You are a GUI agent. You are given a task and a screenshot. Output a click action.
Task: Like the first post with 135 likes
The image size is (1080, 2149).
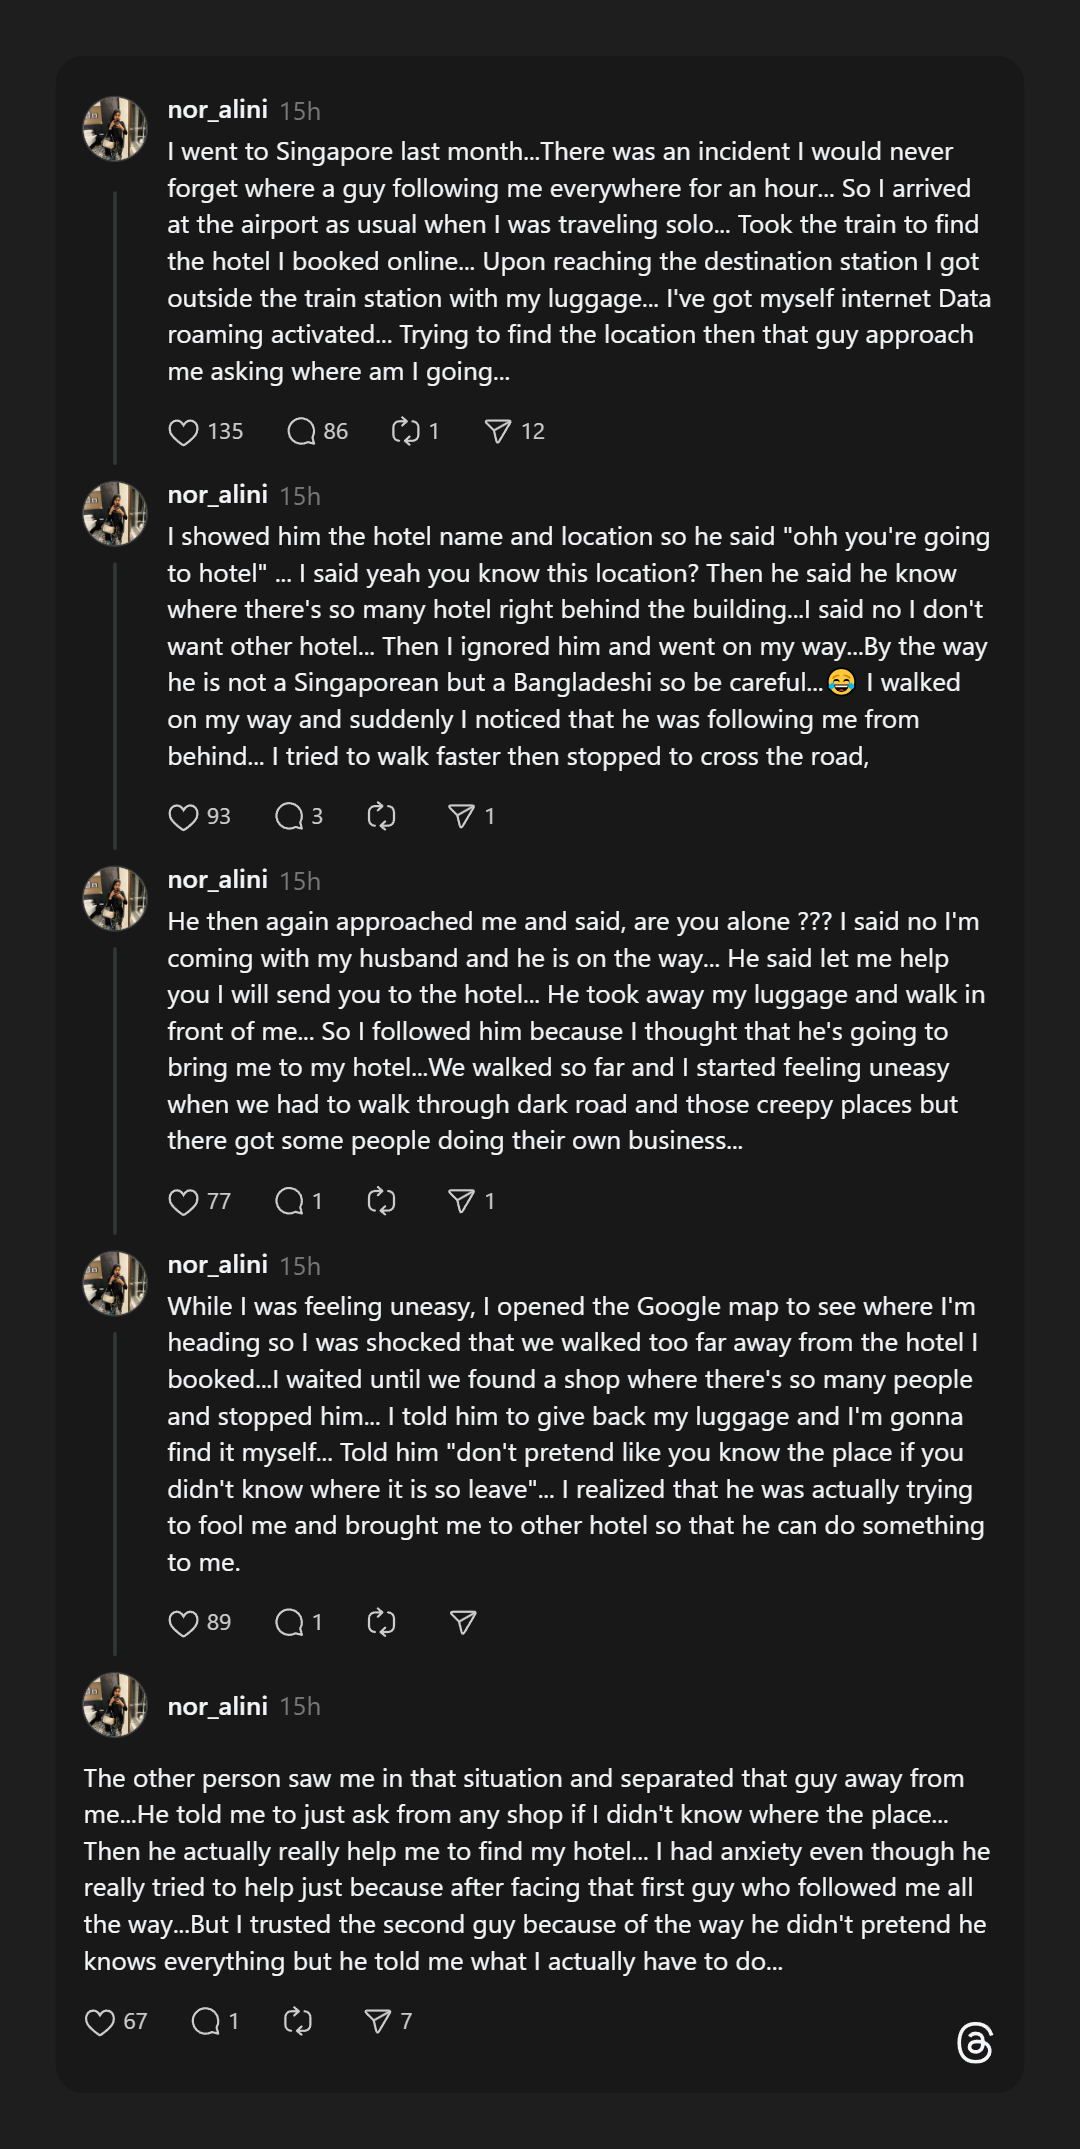pyautogui.click(x=183, y=432)
